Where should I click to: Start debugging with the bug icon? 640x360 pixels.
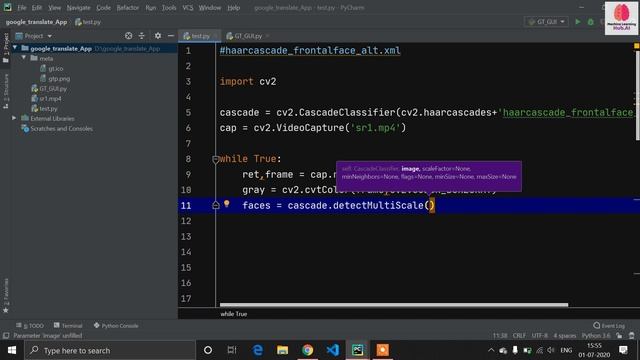(591, 22)
